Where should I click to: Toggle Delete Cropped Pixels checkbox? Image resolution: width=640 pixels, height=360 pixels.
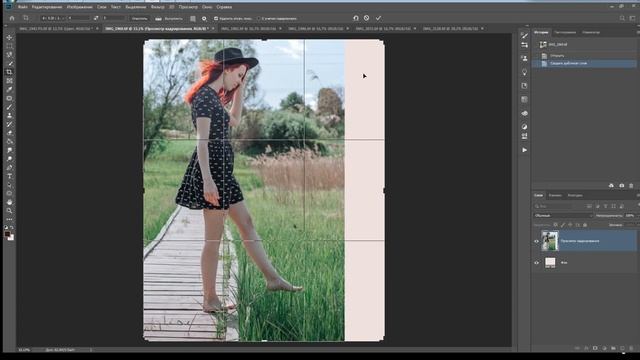[216, 18]
